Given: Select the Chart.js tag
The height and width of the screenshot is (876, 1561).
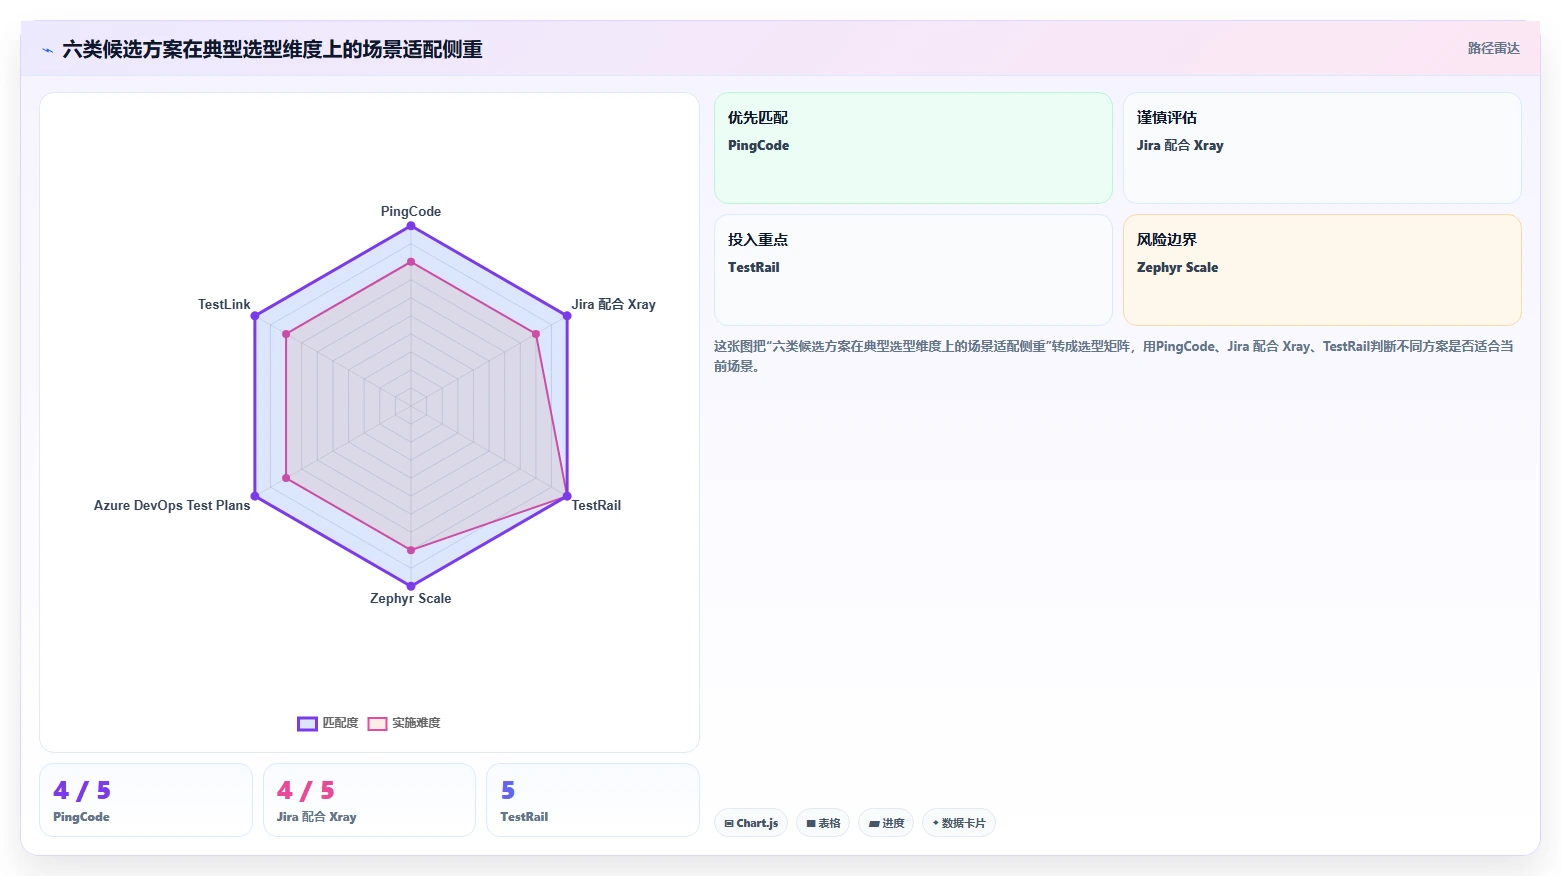Looking at the screenshot, I should [x=751, y=823].
